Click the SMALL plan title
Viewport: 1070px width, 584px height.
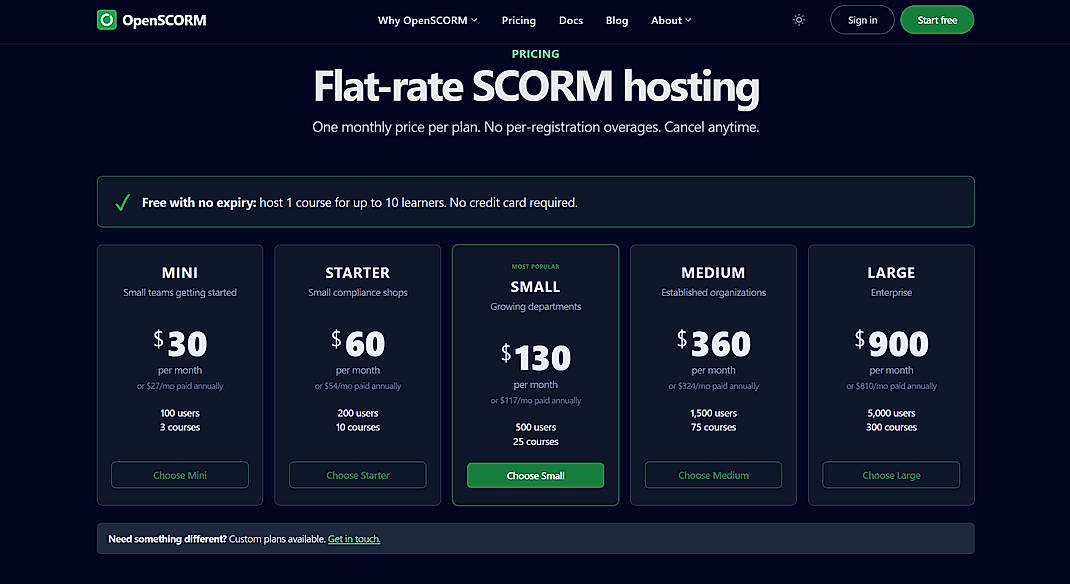point(536,287)
